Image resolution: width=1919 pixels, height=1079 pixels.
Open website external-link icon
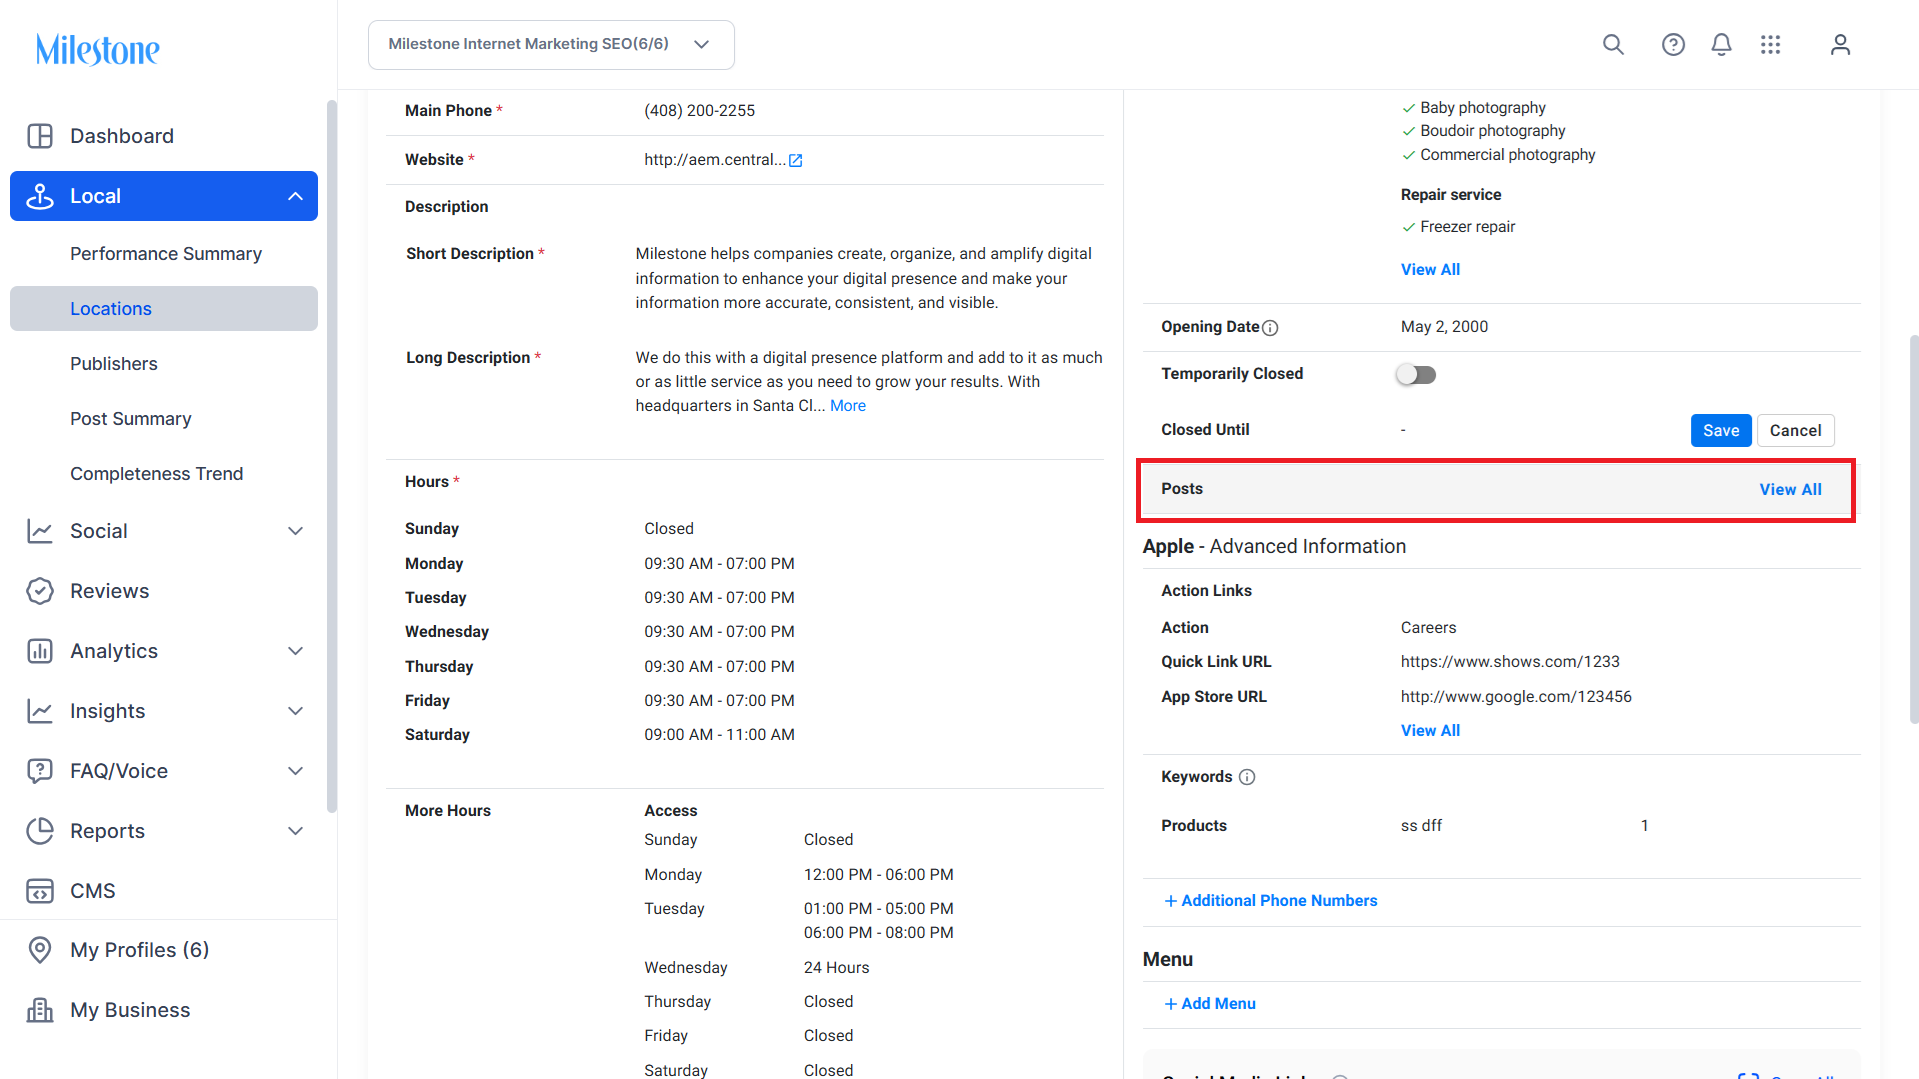pyautogui.click(x=796, y=160)
